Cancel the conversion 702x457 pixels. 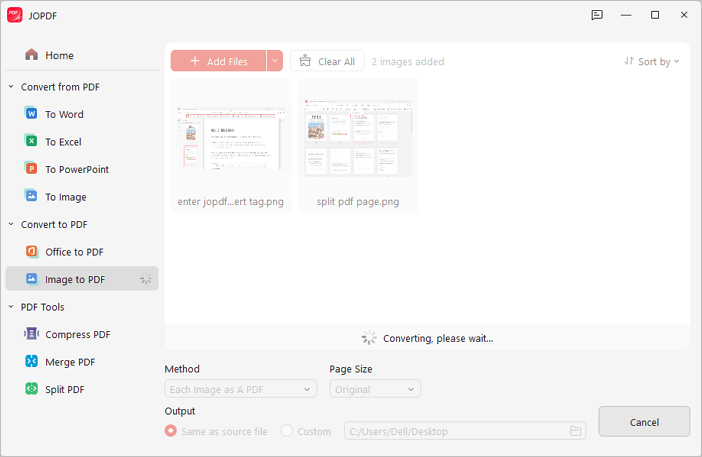pyautogui.click(x=644, y=422)
